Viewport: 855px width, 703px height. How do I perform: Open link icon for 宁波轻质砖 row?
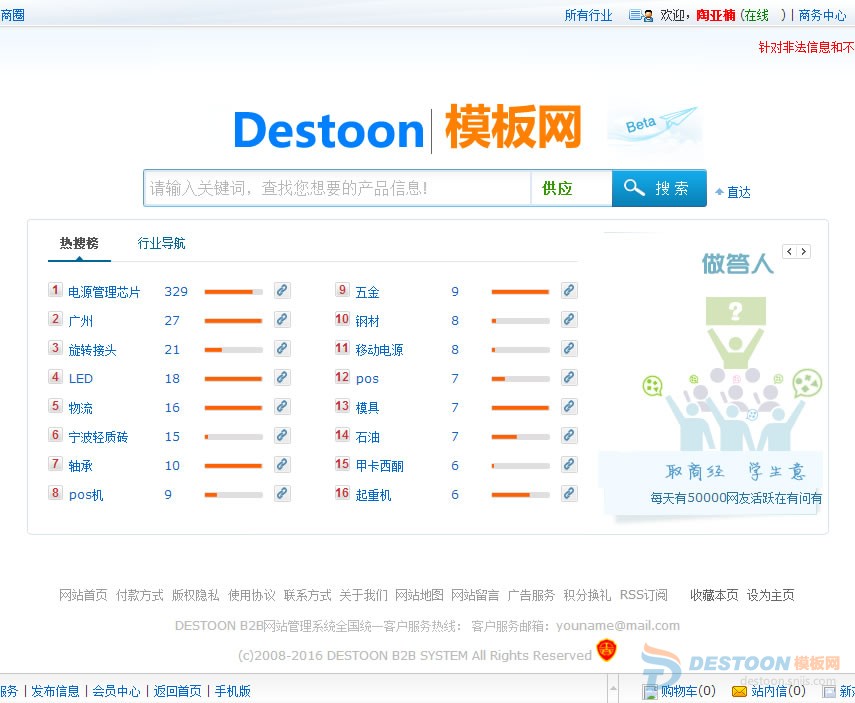[x=282, y=436]
